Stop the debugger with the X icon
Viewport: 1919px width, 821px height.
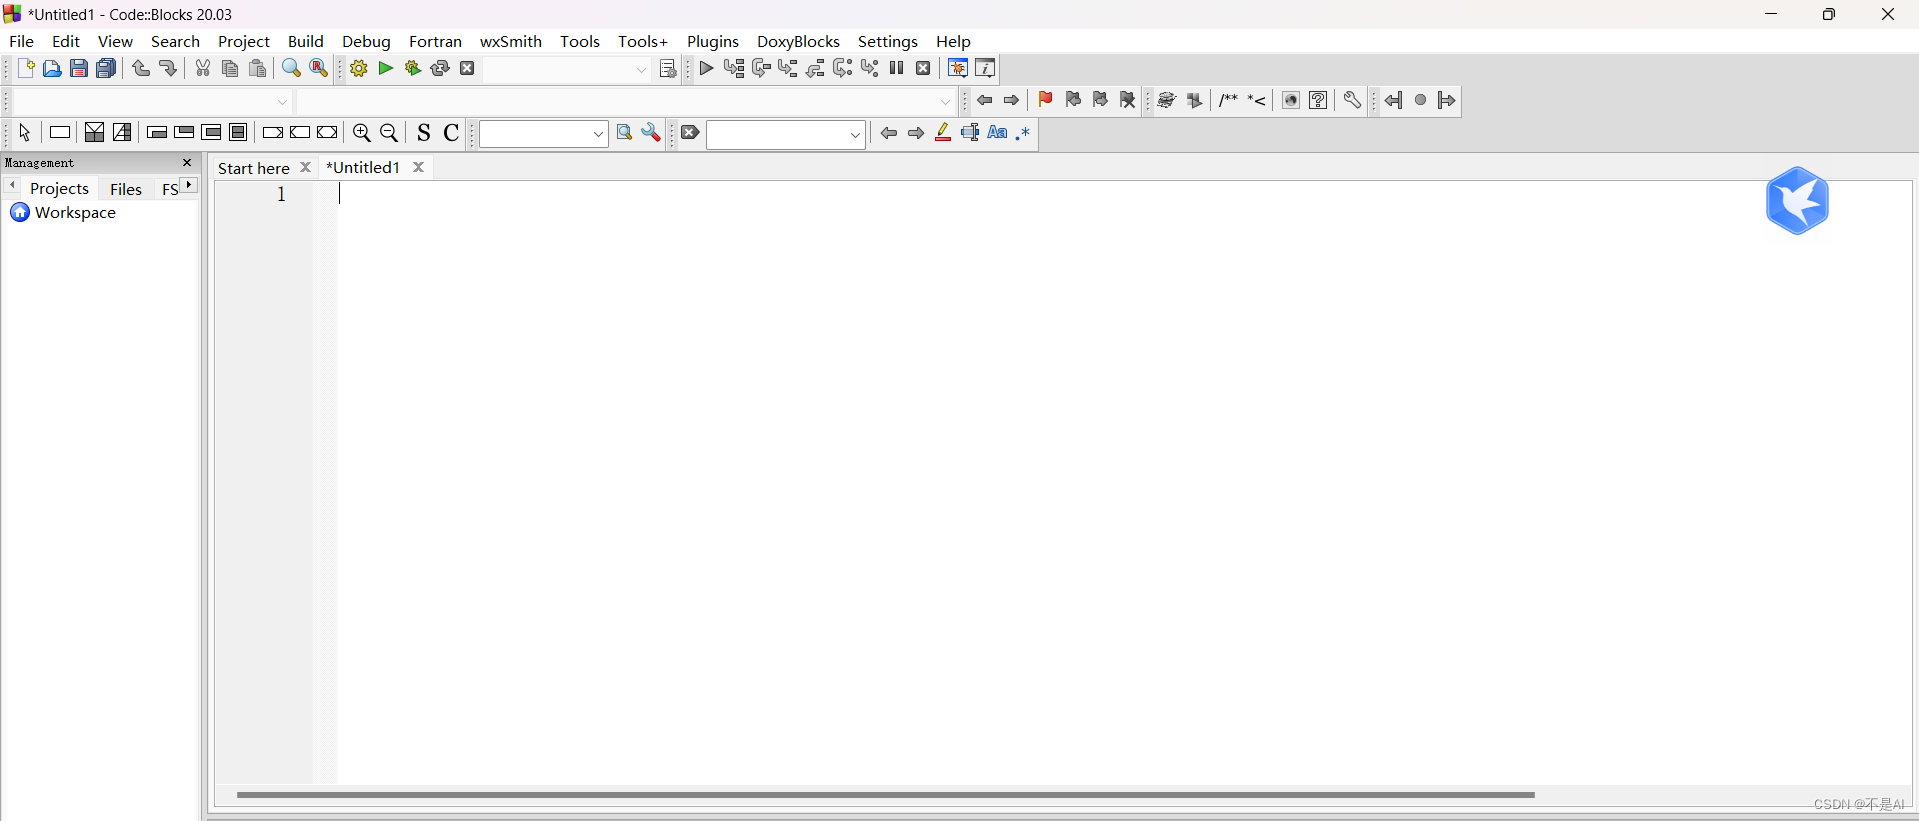(924, 69)
